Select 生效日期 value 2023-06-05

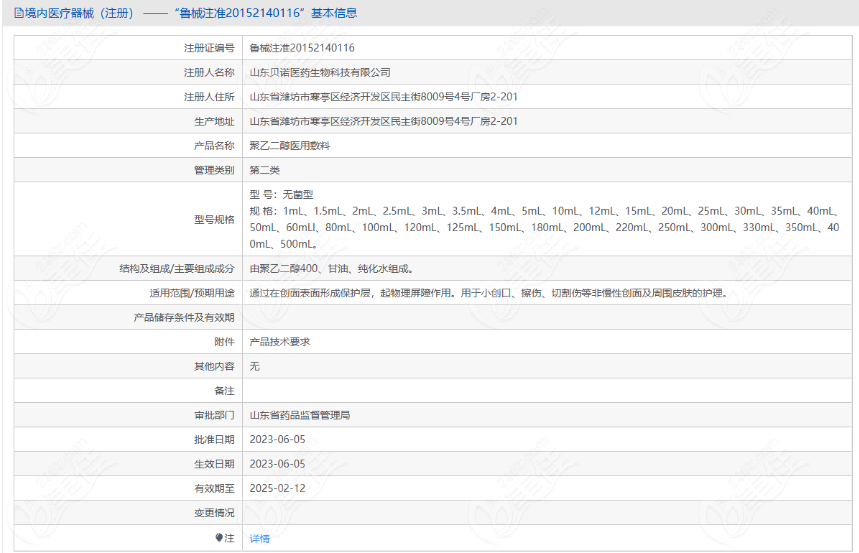[x=277, y=464]
